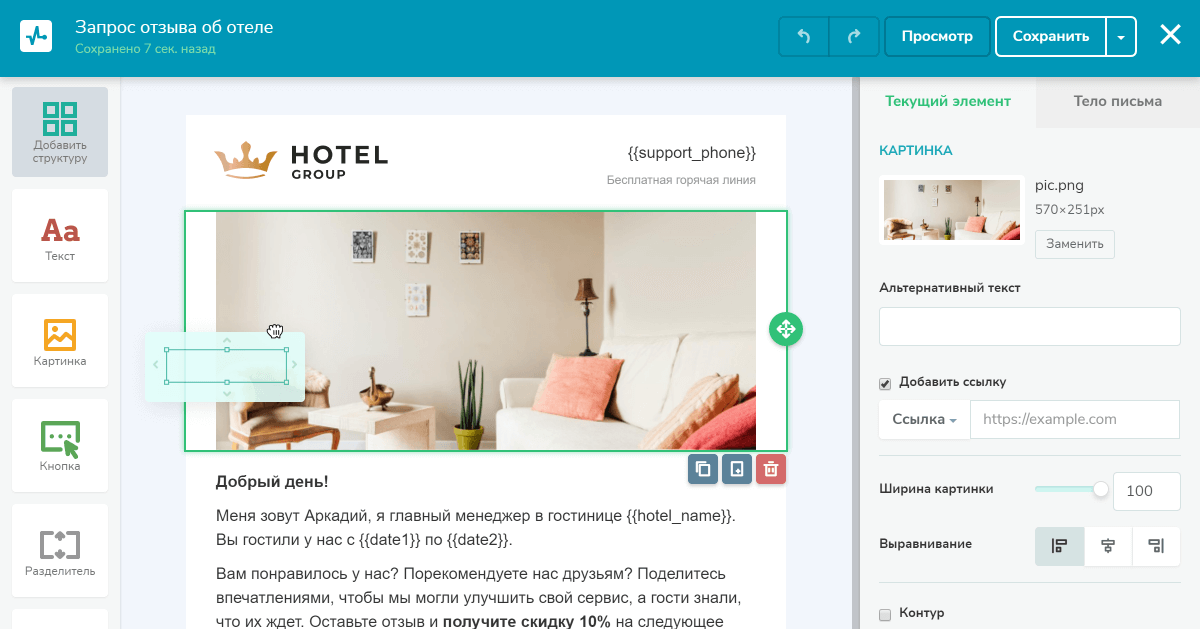This screenshot has height=629, width=1200.
Task: Align picture to the right
Action: [1156, 546]
